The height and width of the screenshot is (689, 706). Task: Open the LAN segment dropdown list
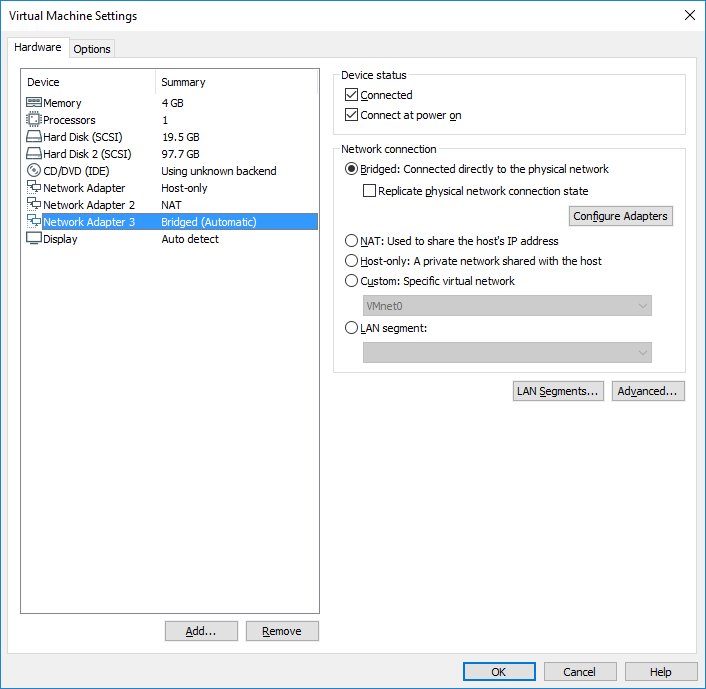[x=507, y=353]
